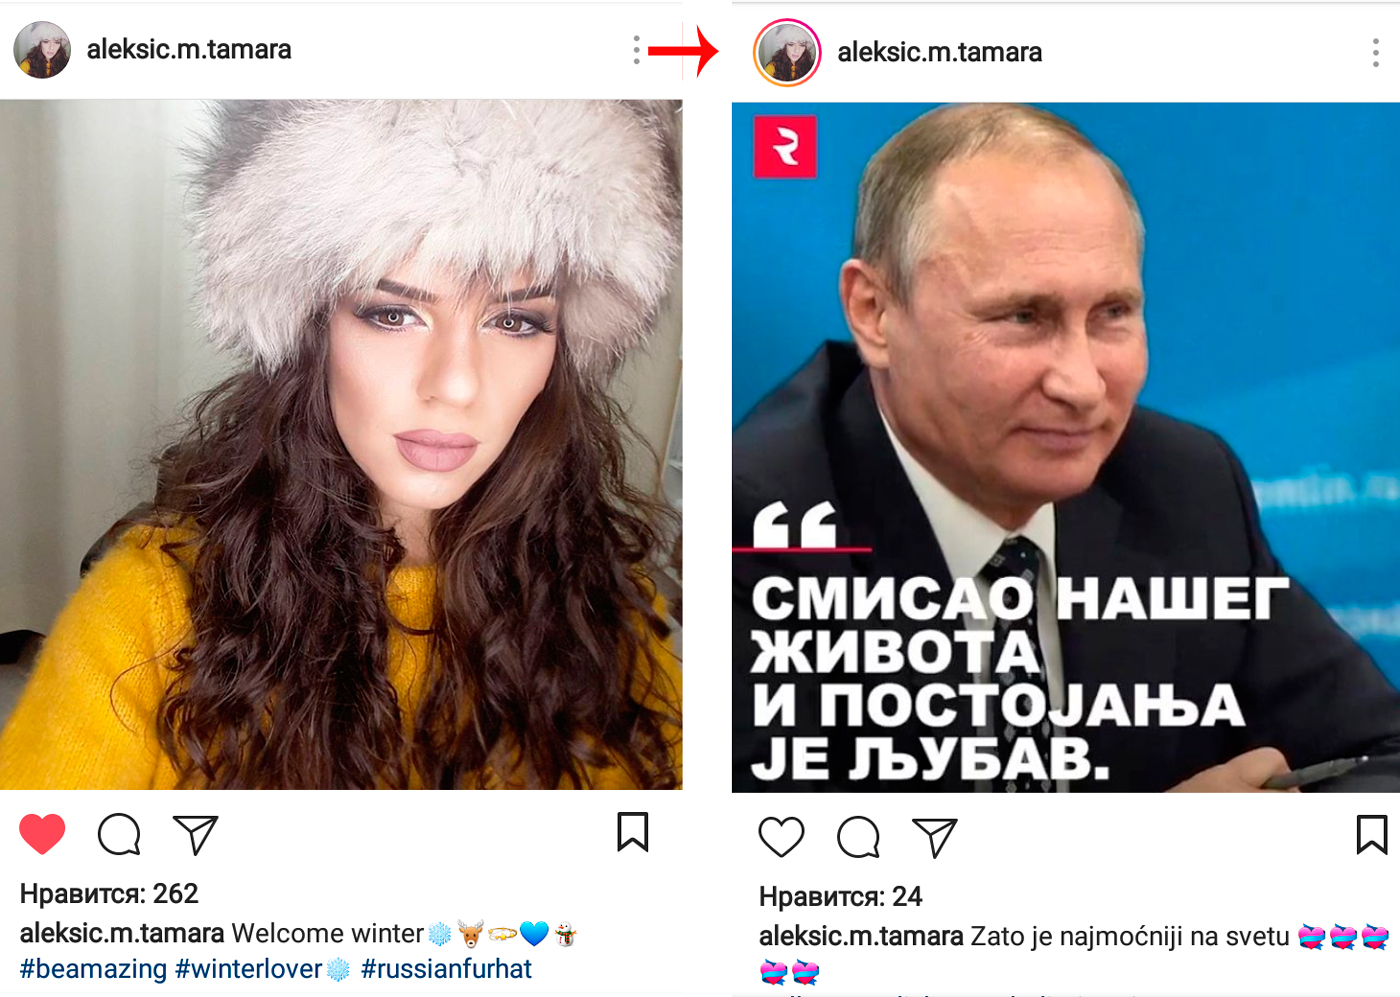1400x997 pixels.
Task: Open #russianfurhat hashtag
Action: (x=446, y=969)
